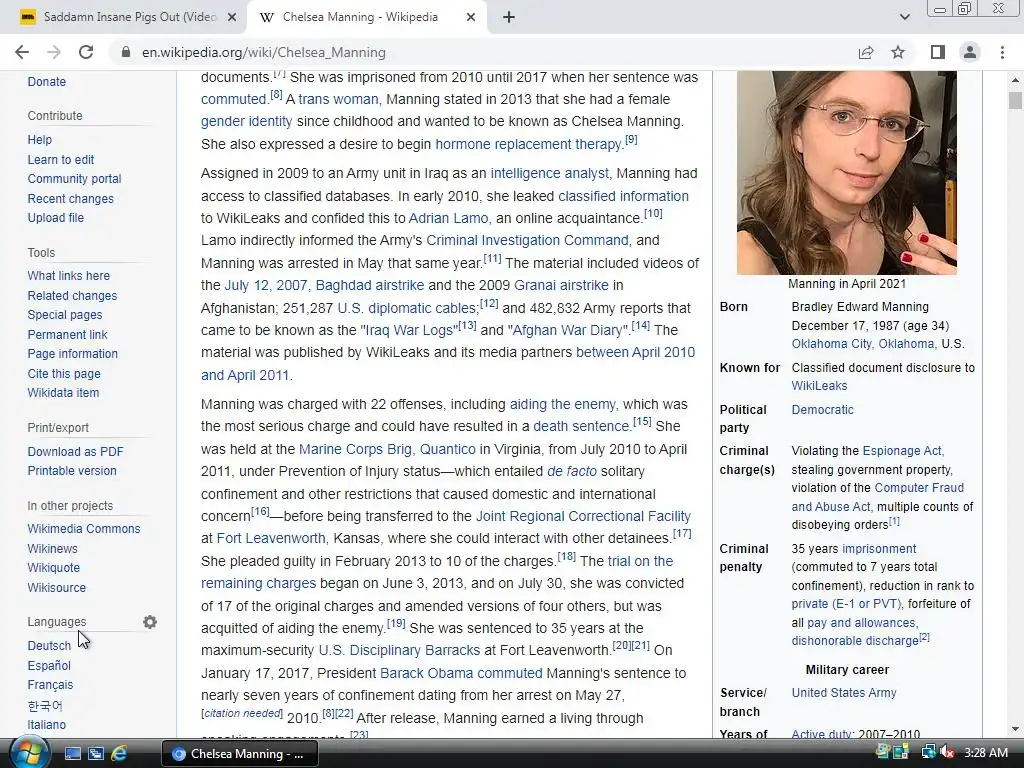
Task: Open the trans woman article link
Action: pyautogui.click(x=338, y=99)
